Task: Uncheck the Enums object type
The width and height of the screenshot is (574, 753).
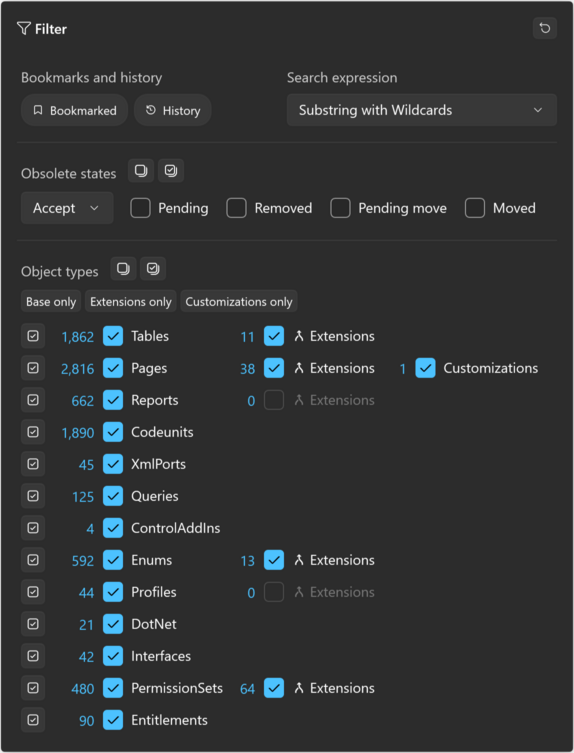Action: tap(113, 560)
